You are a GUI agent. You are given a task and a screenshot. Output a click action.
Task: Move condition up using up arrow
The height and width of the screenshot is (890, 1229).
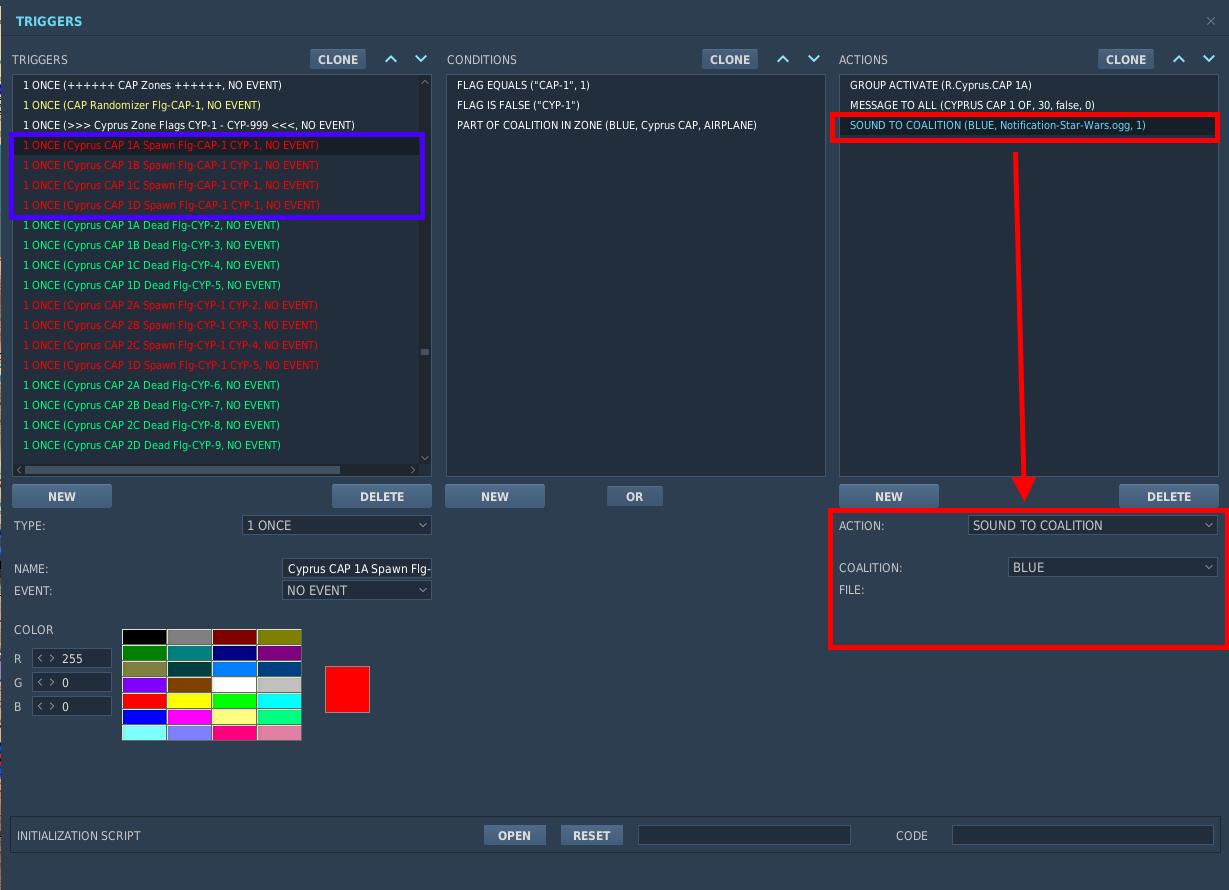(783, 59)
